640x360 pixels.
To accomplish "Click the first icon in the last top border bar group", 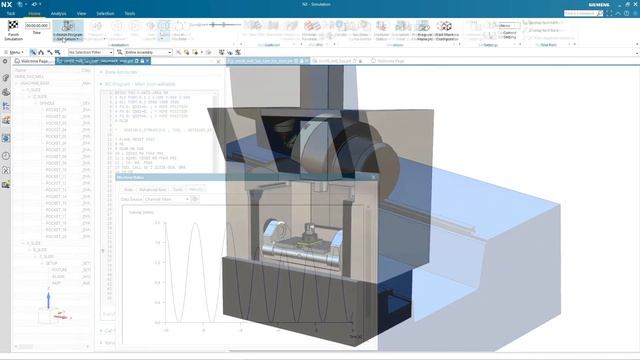I will (221, 52).
